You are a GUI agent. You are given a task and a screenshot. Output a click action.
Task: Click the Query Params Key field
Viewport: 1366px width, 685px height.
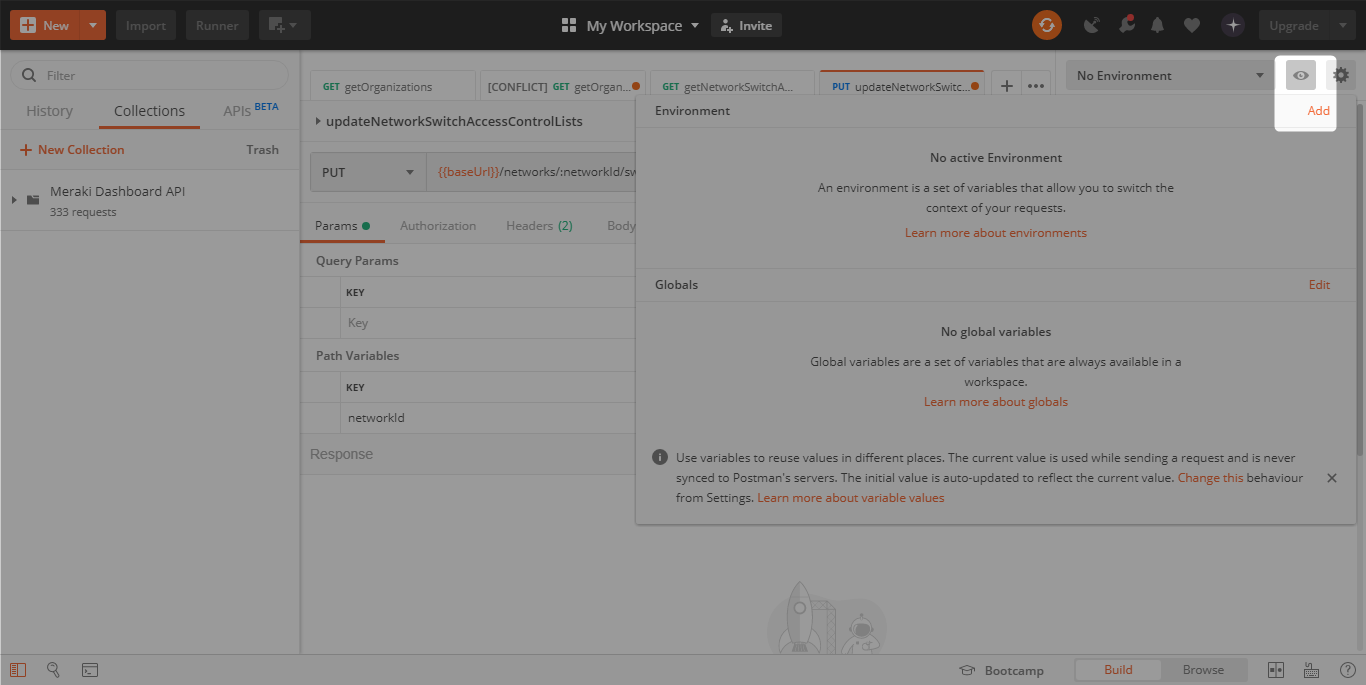pos(490,323)
